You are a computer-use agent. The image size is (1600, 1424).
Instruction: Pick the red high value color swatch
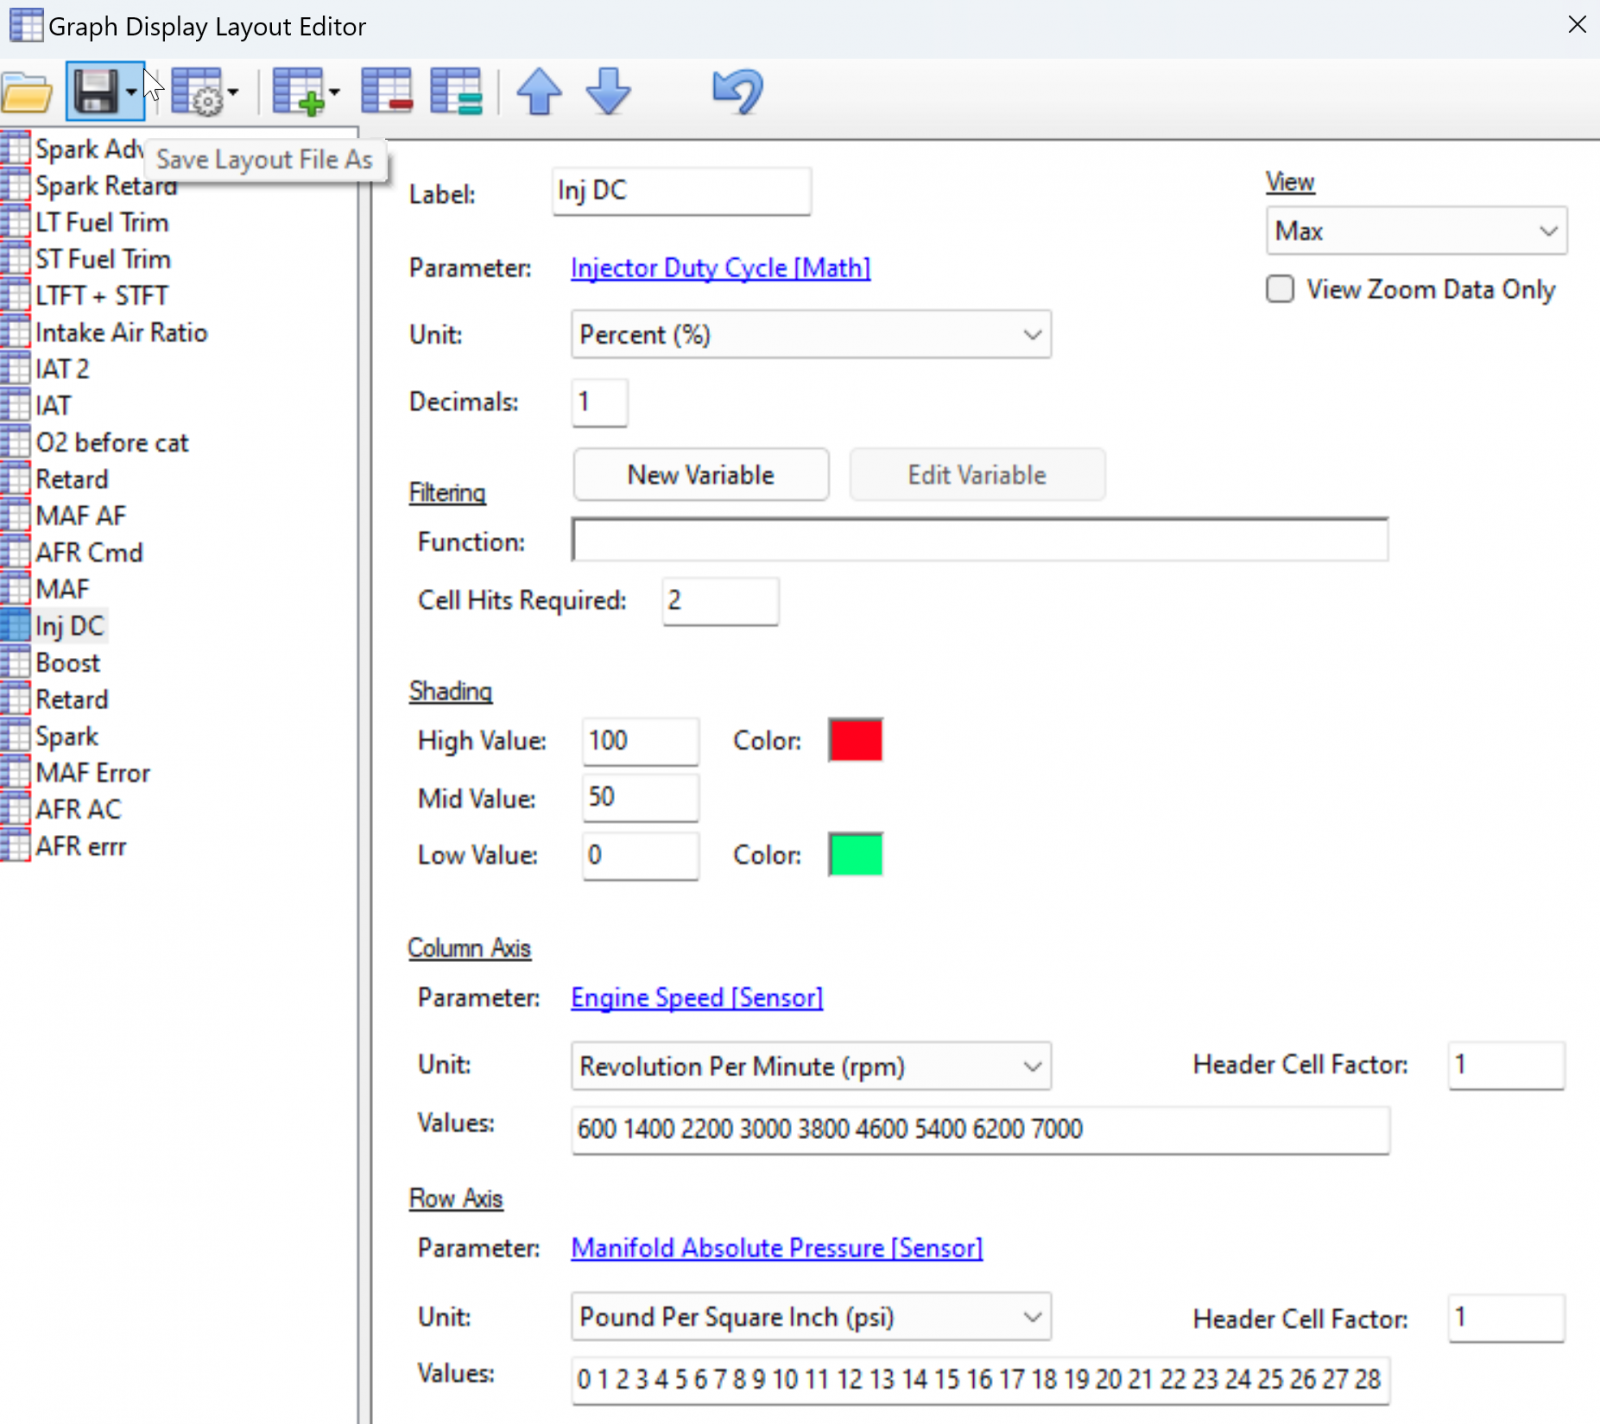(x=856, y=740)
